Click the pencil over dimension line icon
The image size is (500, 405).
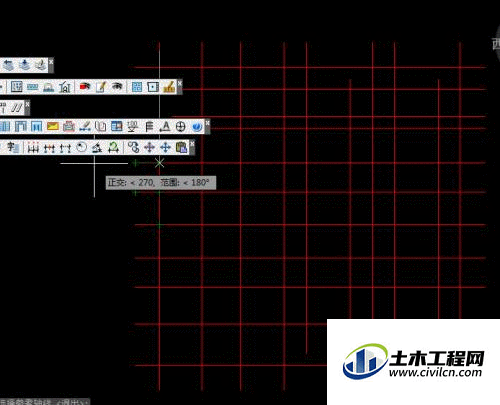(x=85, y=126)
